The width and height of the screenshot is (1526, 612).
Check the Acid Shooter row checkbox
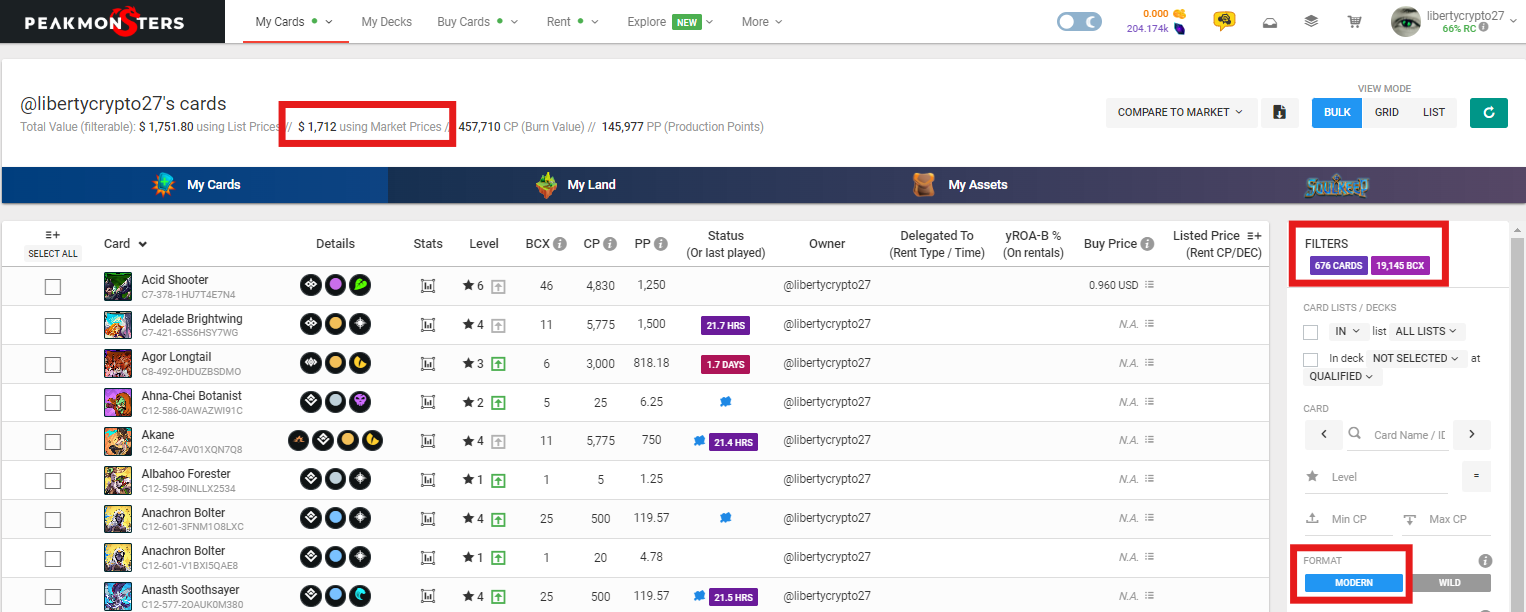[53, 287]
